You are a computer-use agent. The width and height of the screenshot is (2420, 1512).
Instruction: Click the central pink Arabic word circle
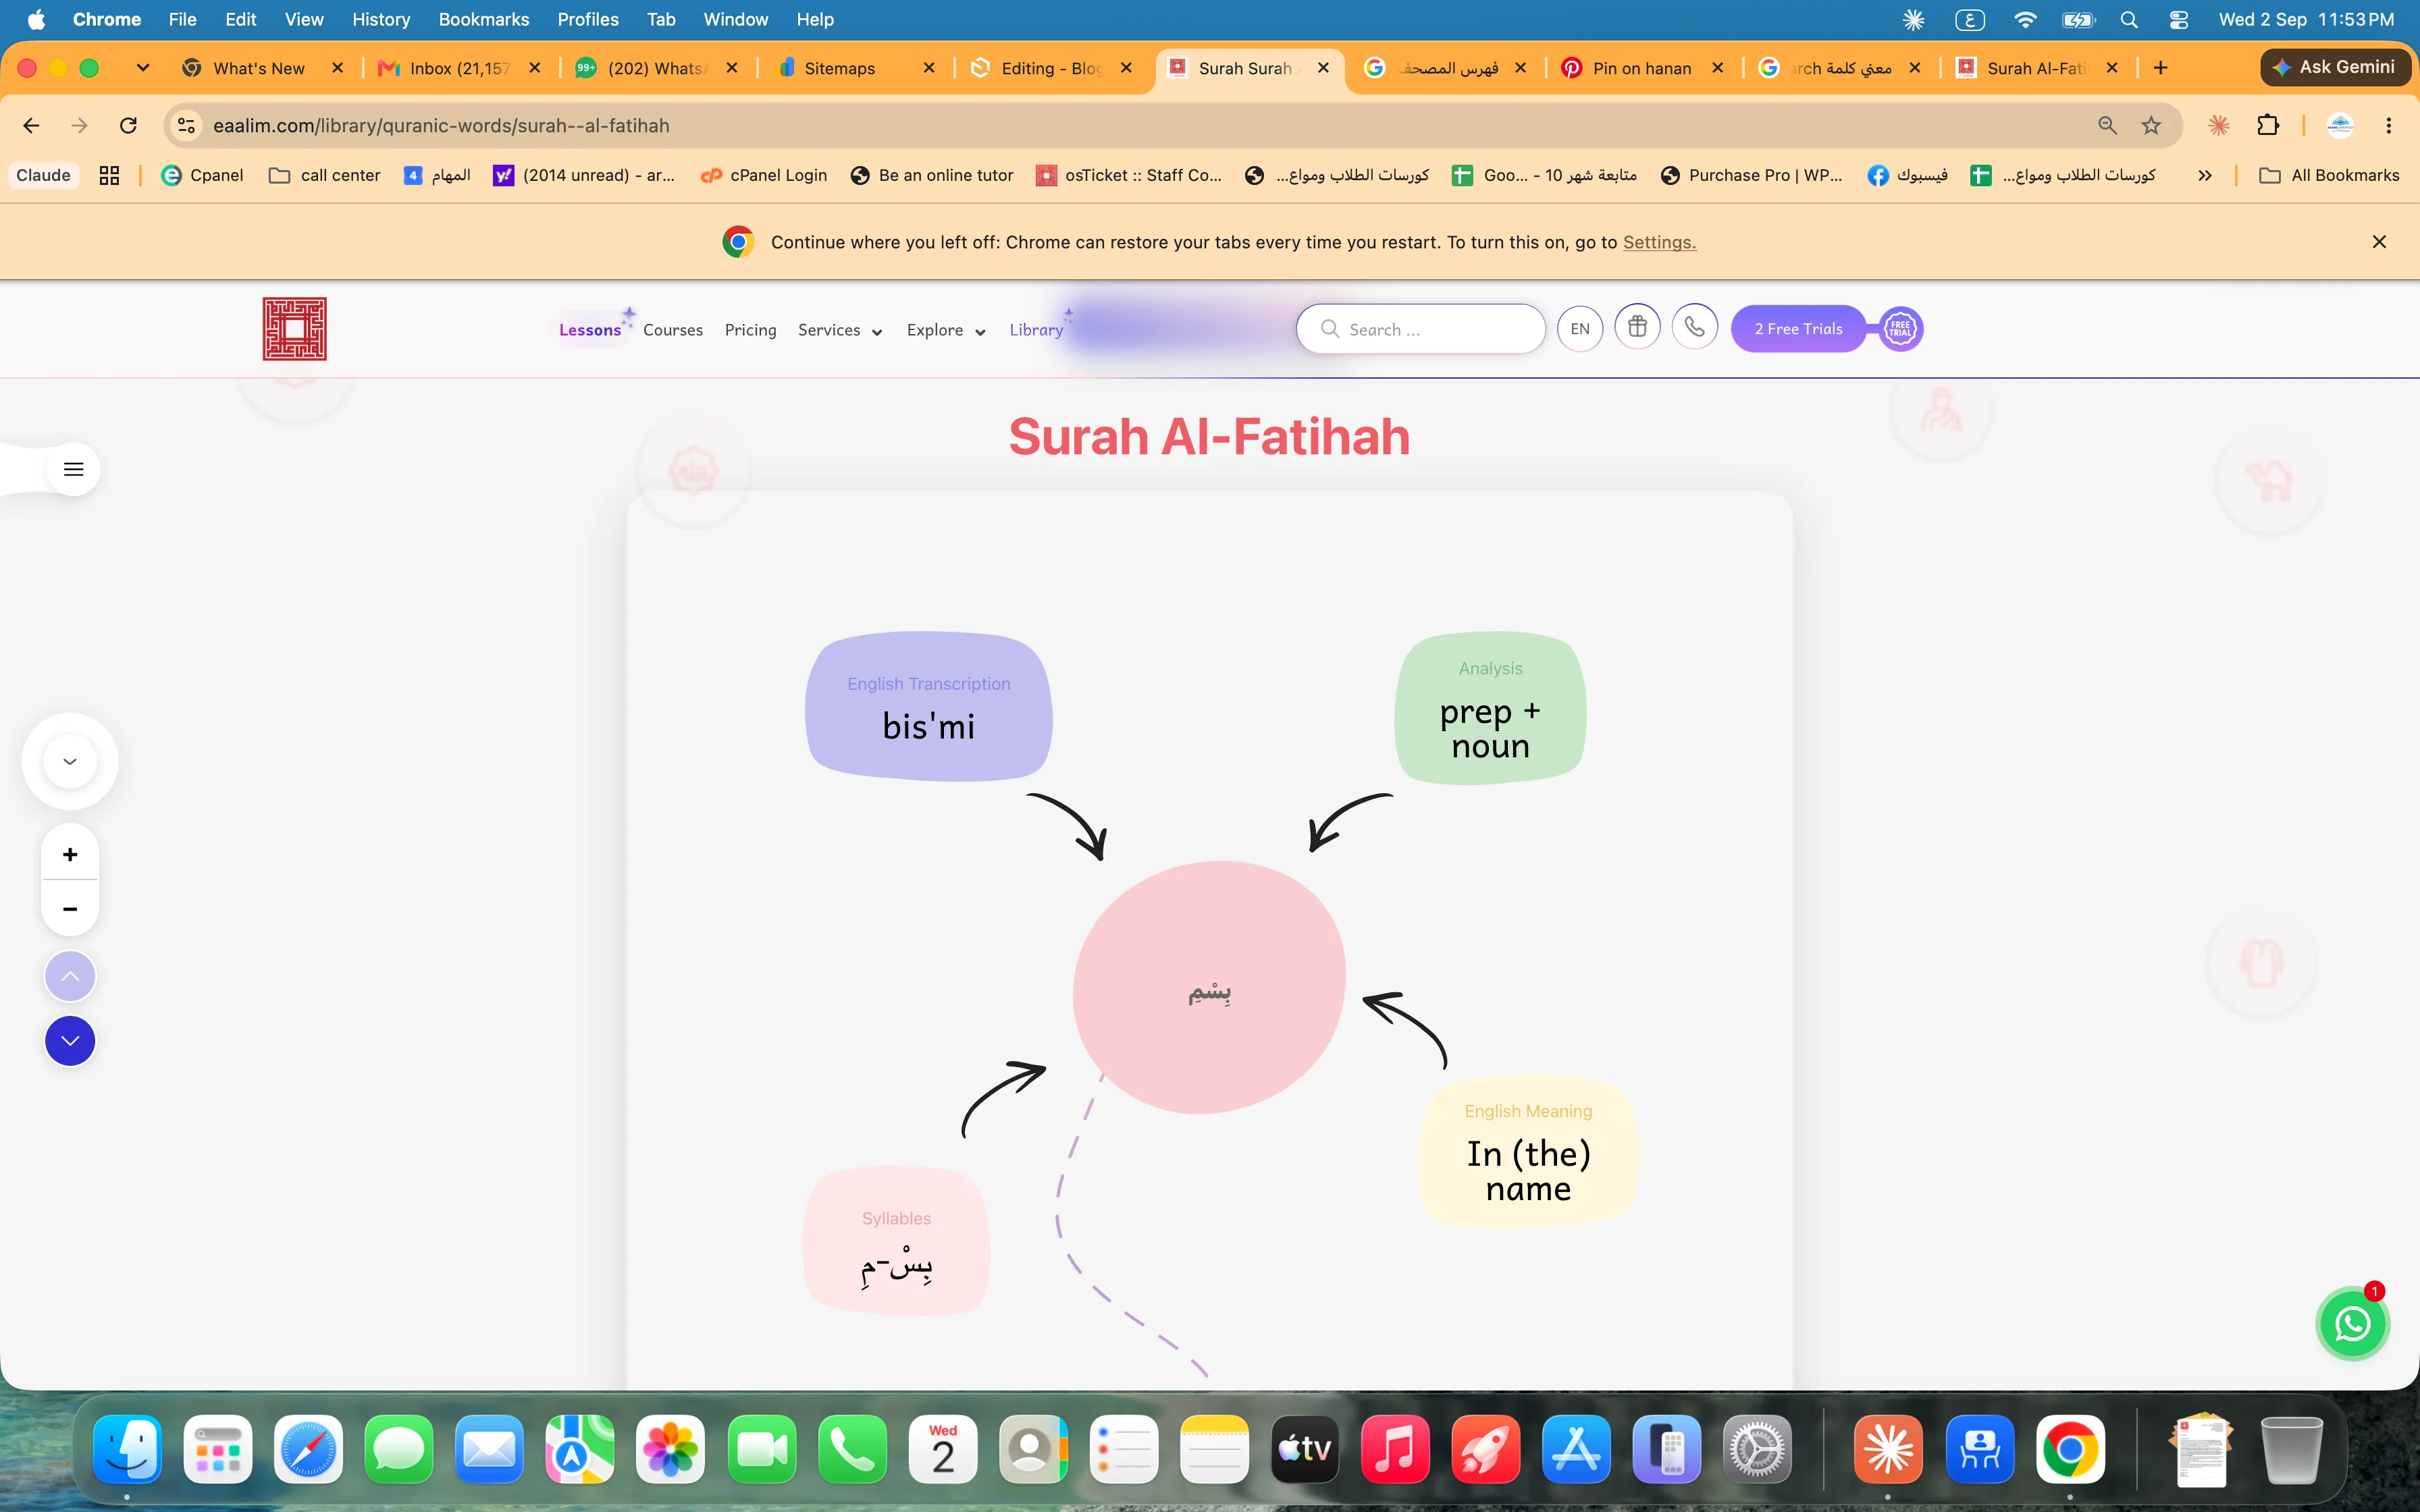click(x=1209, y=988)
